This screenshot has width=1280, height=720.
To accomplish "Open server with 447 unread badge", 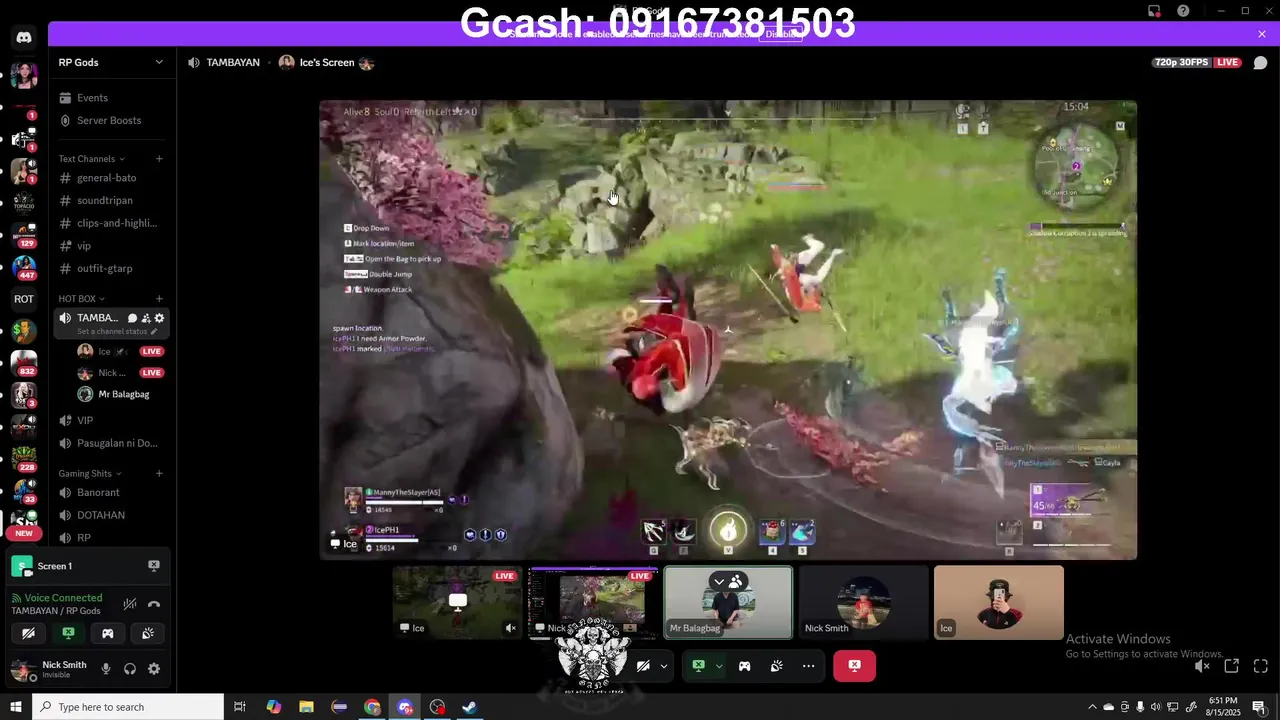I will coord(24,267).
